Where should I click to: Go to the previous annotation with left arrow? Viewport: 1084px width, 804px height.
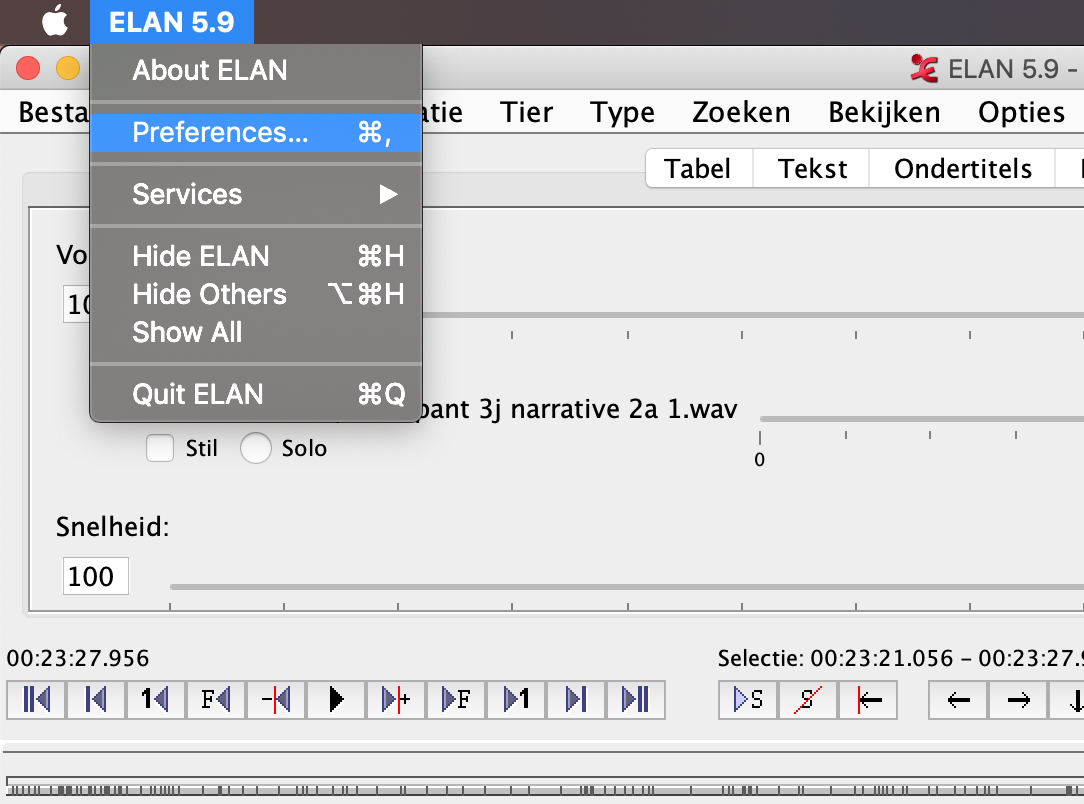click(x=958, y=699)
